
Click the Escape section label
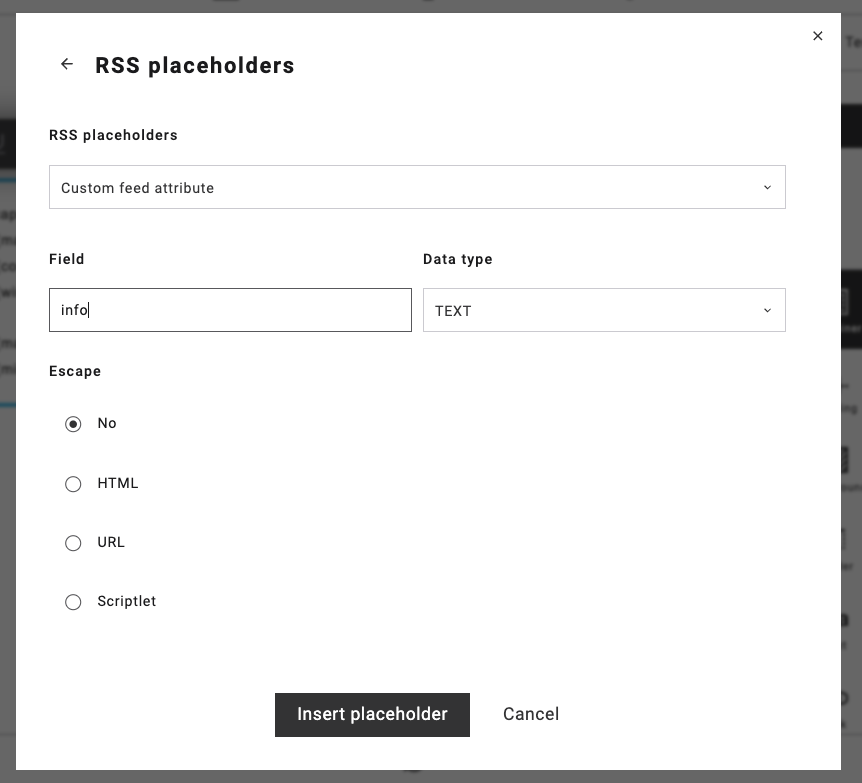[75, 371]
